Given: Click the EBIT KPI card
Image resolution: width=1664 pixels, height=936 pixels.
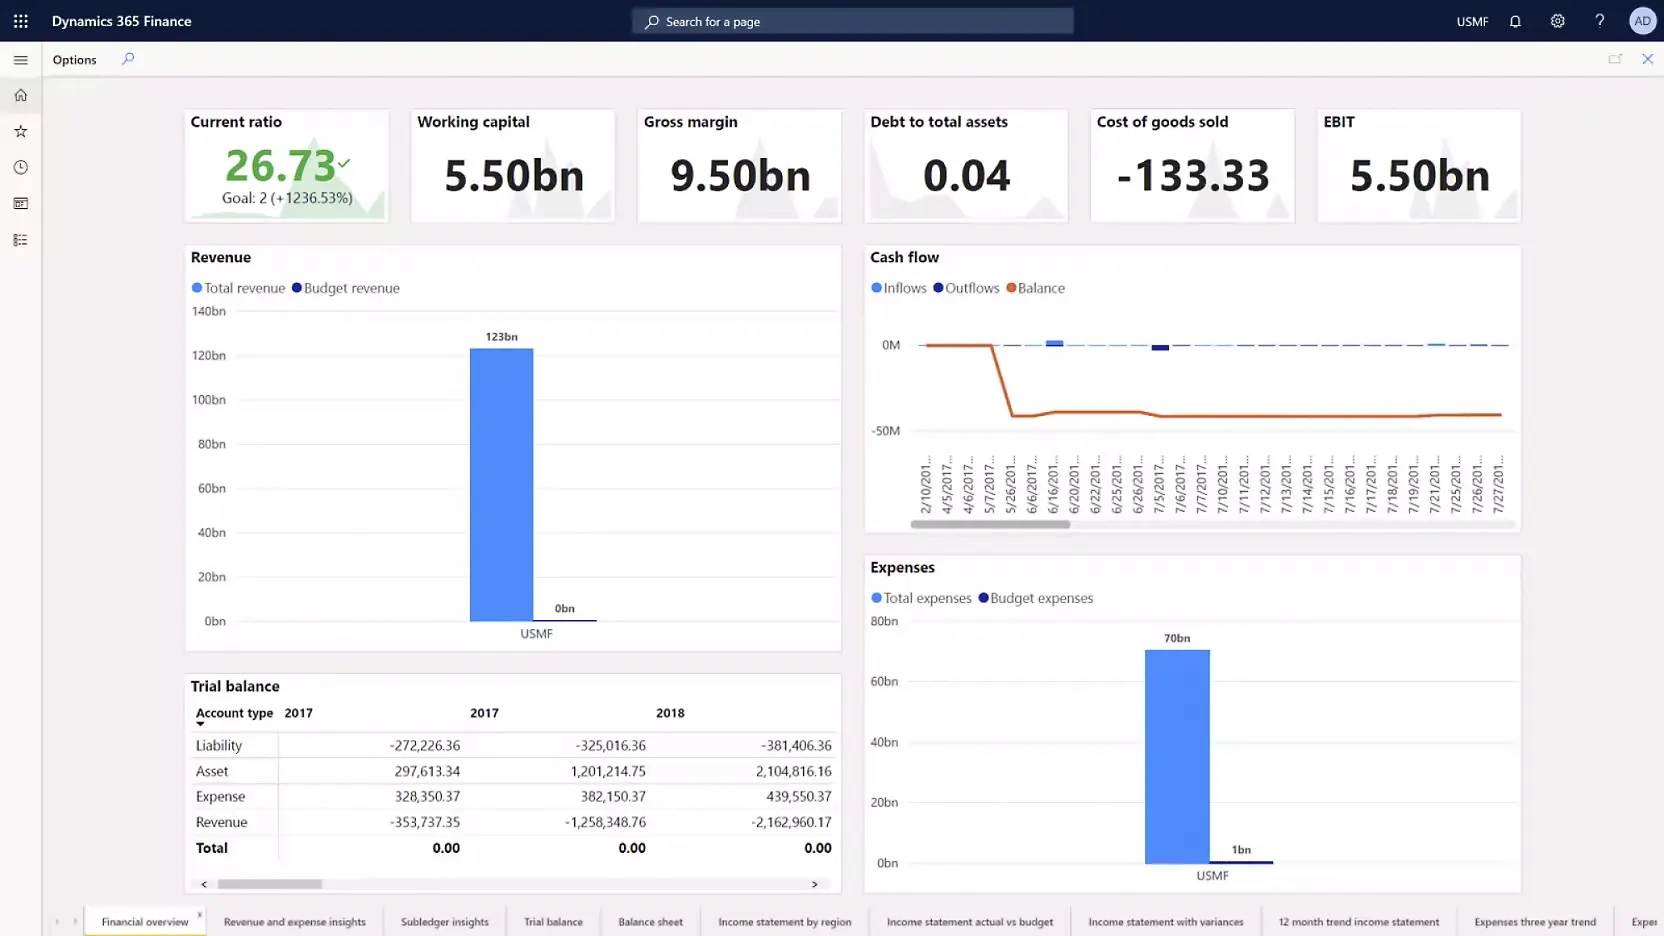Looking at the screenshot, I should click(1419, 165).
